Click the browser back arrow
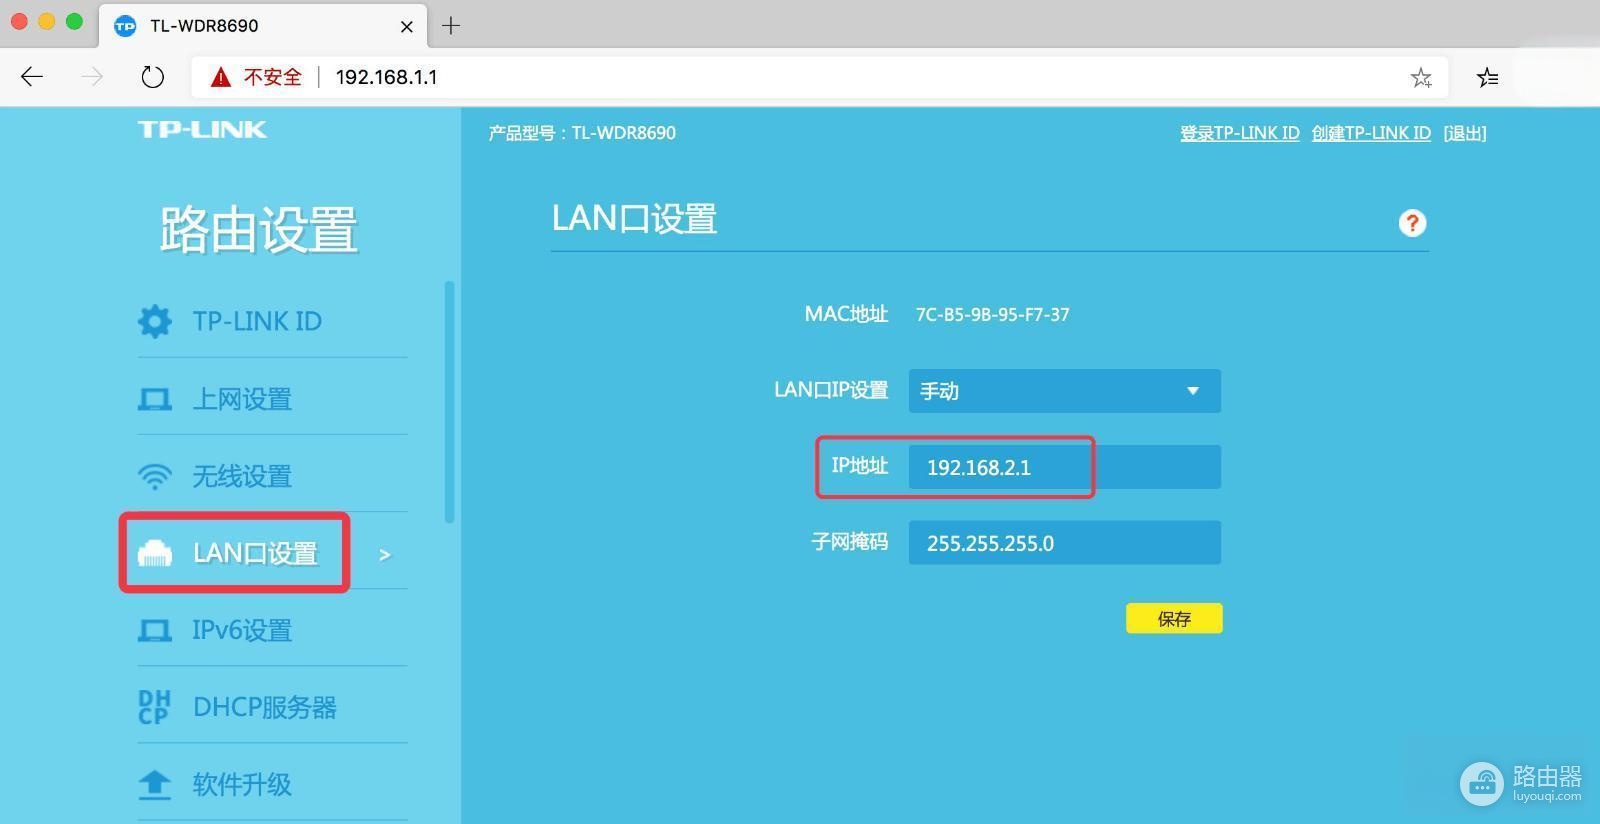The width and height of the screenshot is (1600, 824). click(32, 77)
